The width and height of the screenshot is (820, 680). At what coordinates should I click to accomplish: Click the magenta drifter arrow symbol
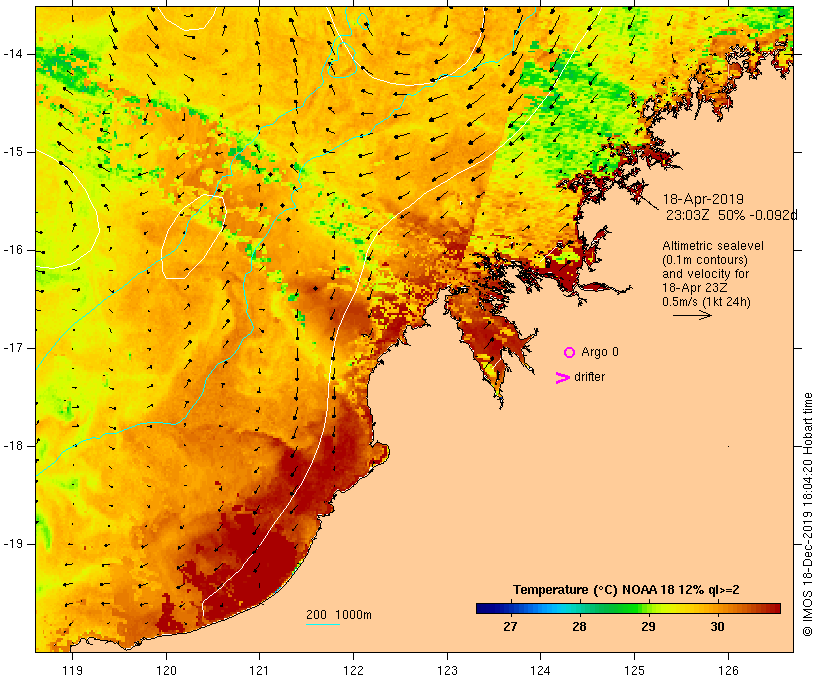(563, 378)
